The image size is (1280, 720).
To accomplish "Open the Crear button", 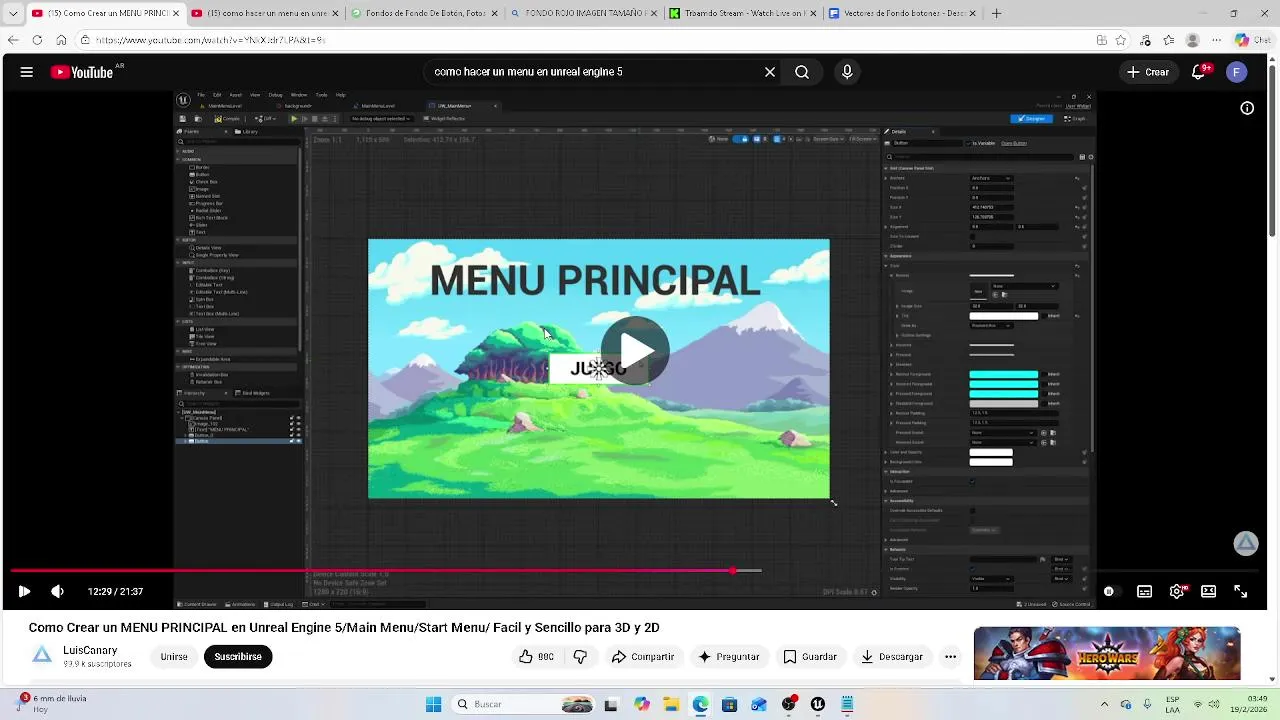I will pyautogui.click(x=1147, y=72).
